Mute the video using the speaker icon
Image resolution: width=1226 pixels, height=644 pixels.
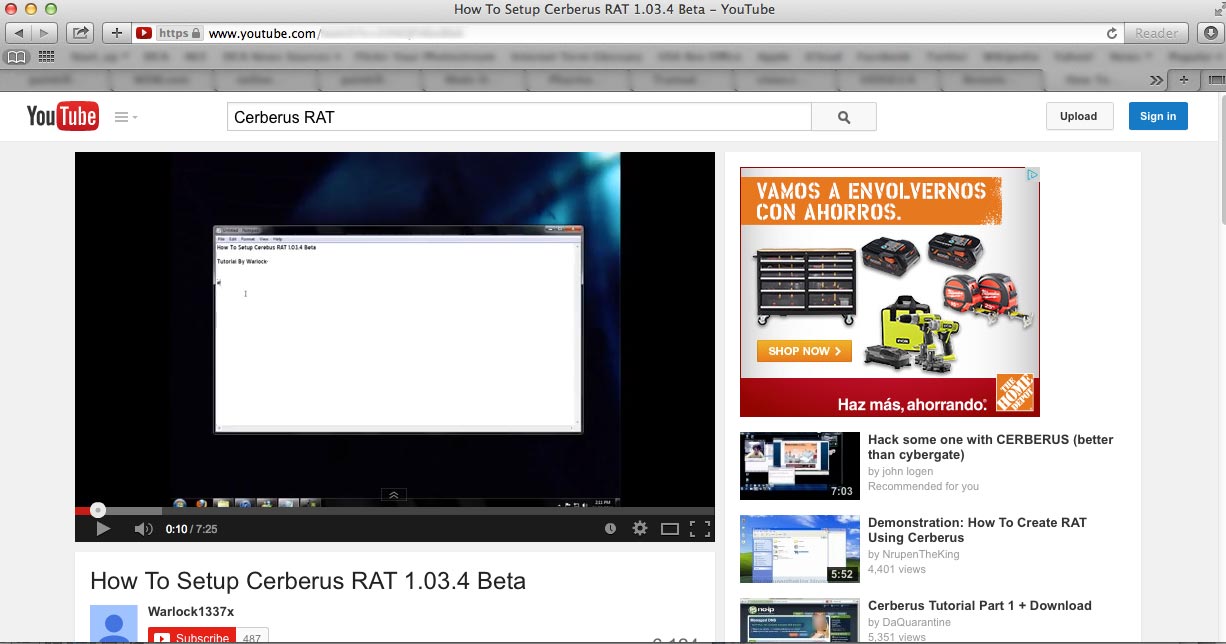tap(143, 529)
